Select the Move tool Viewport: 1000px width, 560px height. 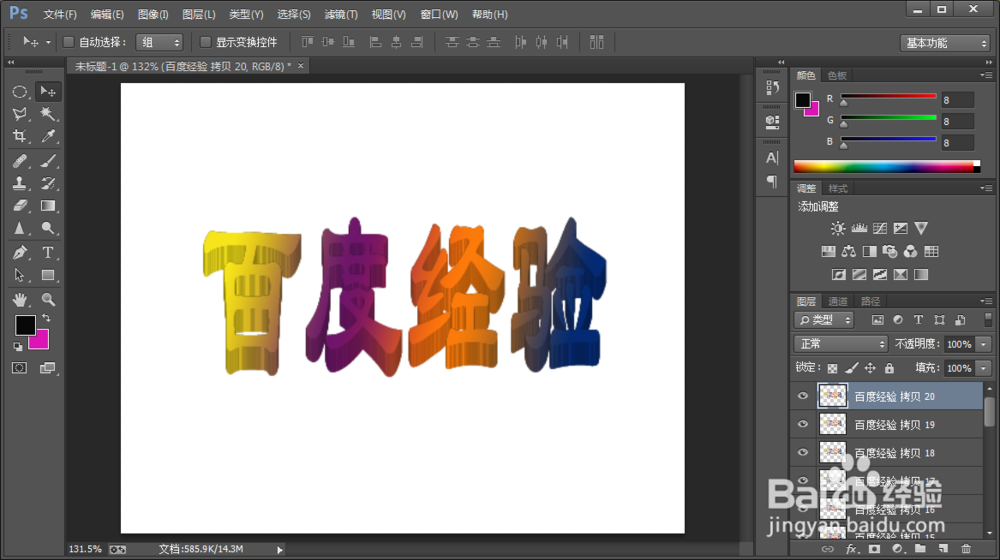pos(48,92)
